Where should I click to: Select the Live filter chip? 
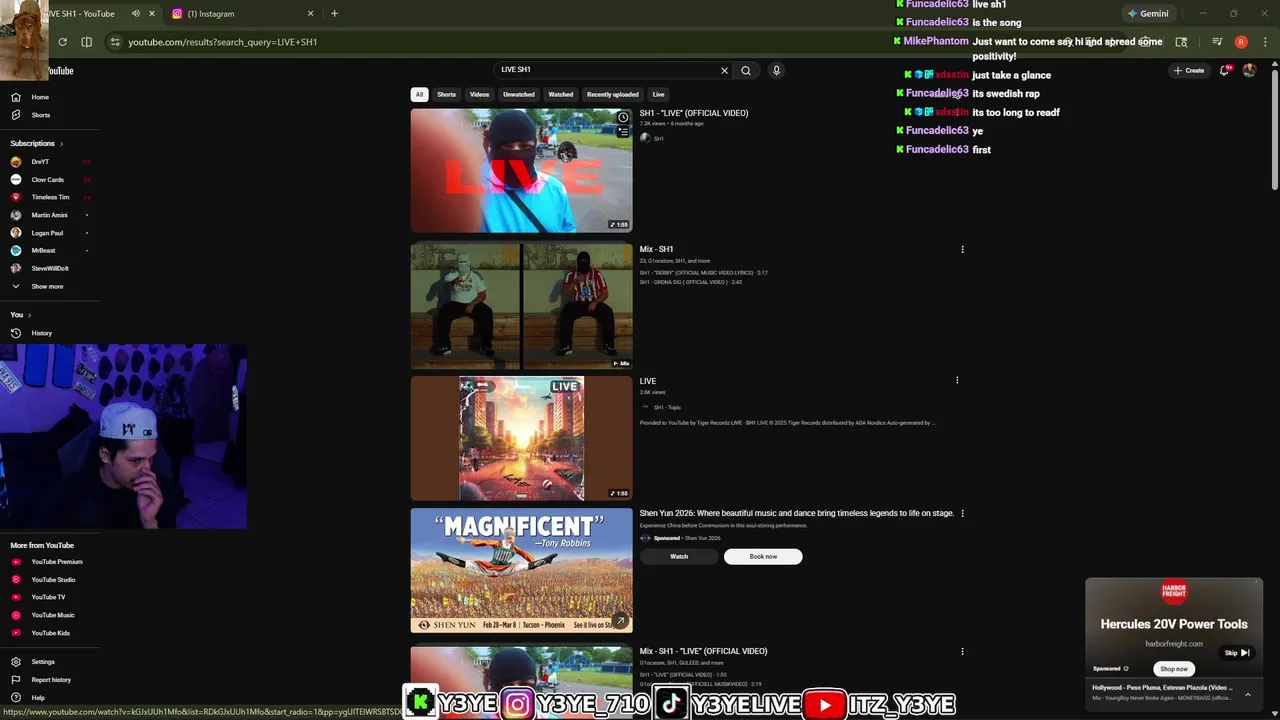click(658, 94)
